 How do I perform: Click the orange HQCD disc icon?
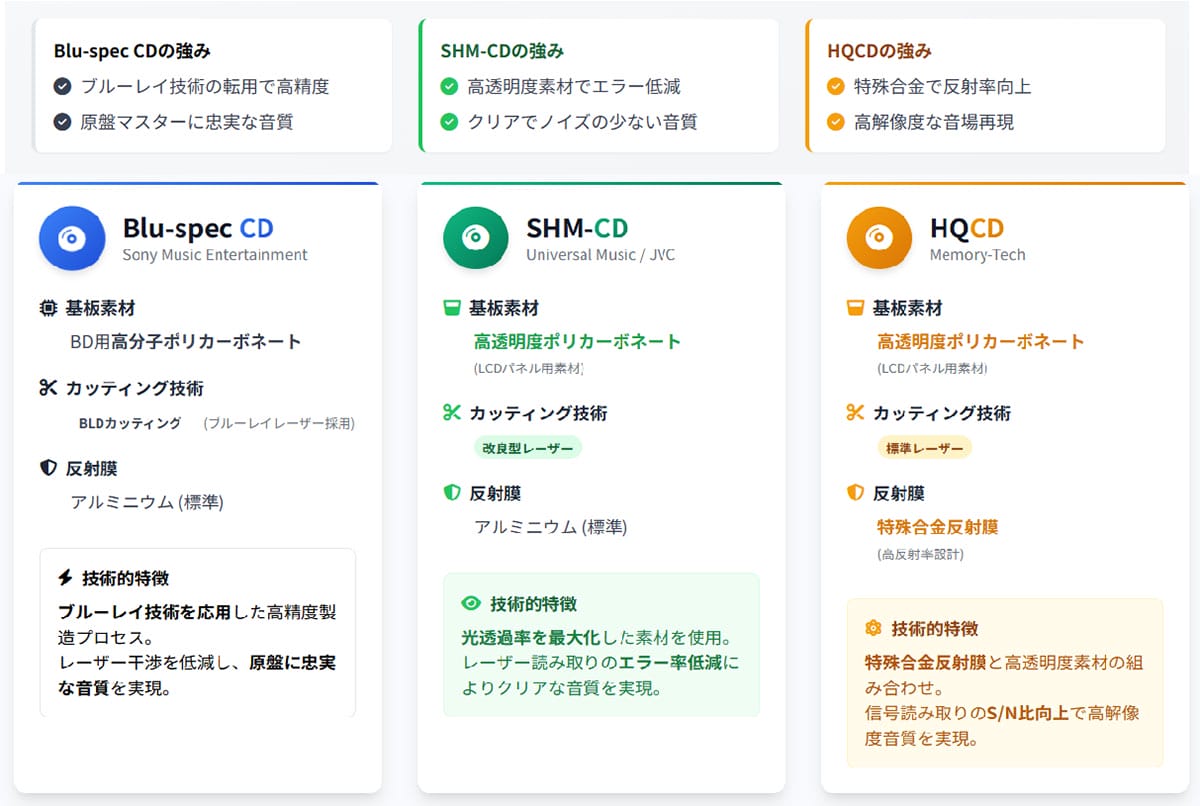[879, 239]
